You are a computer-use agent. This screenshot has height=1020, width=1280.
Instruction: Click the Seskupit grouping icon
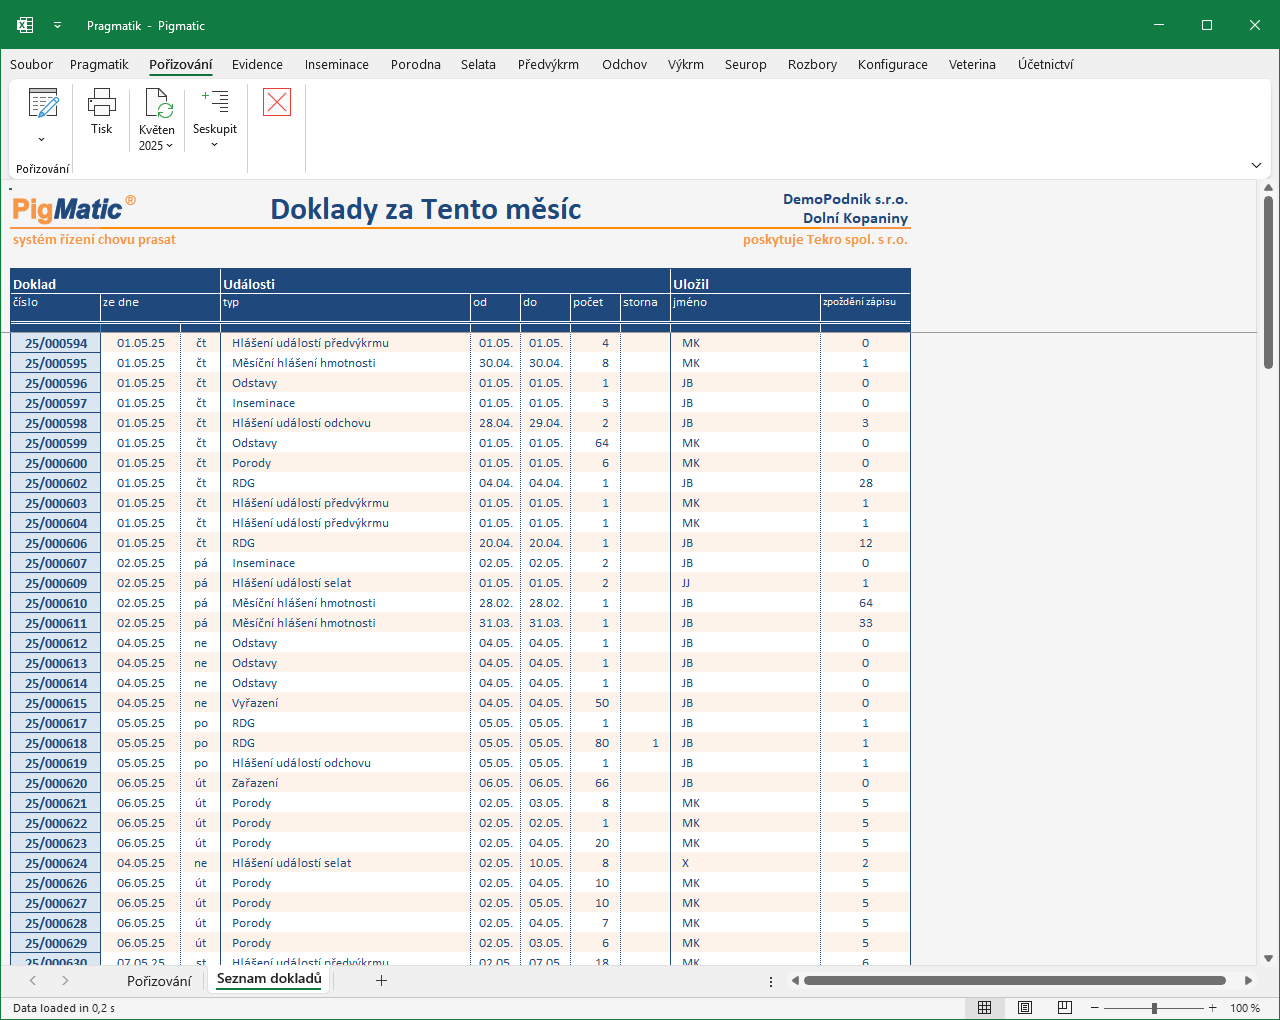click(x=215, y=101)
